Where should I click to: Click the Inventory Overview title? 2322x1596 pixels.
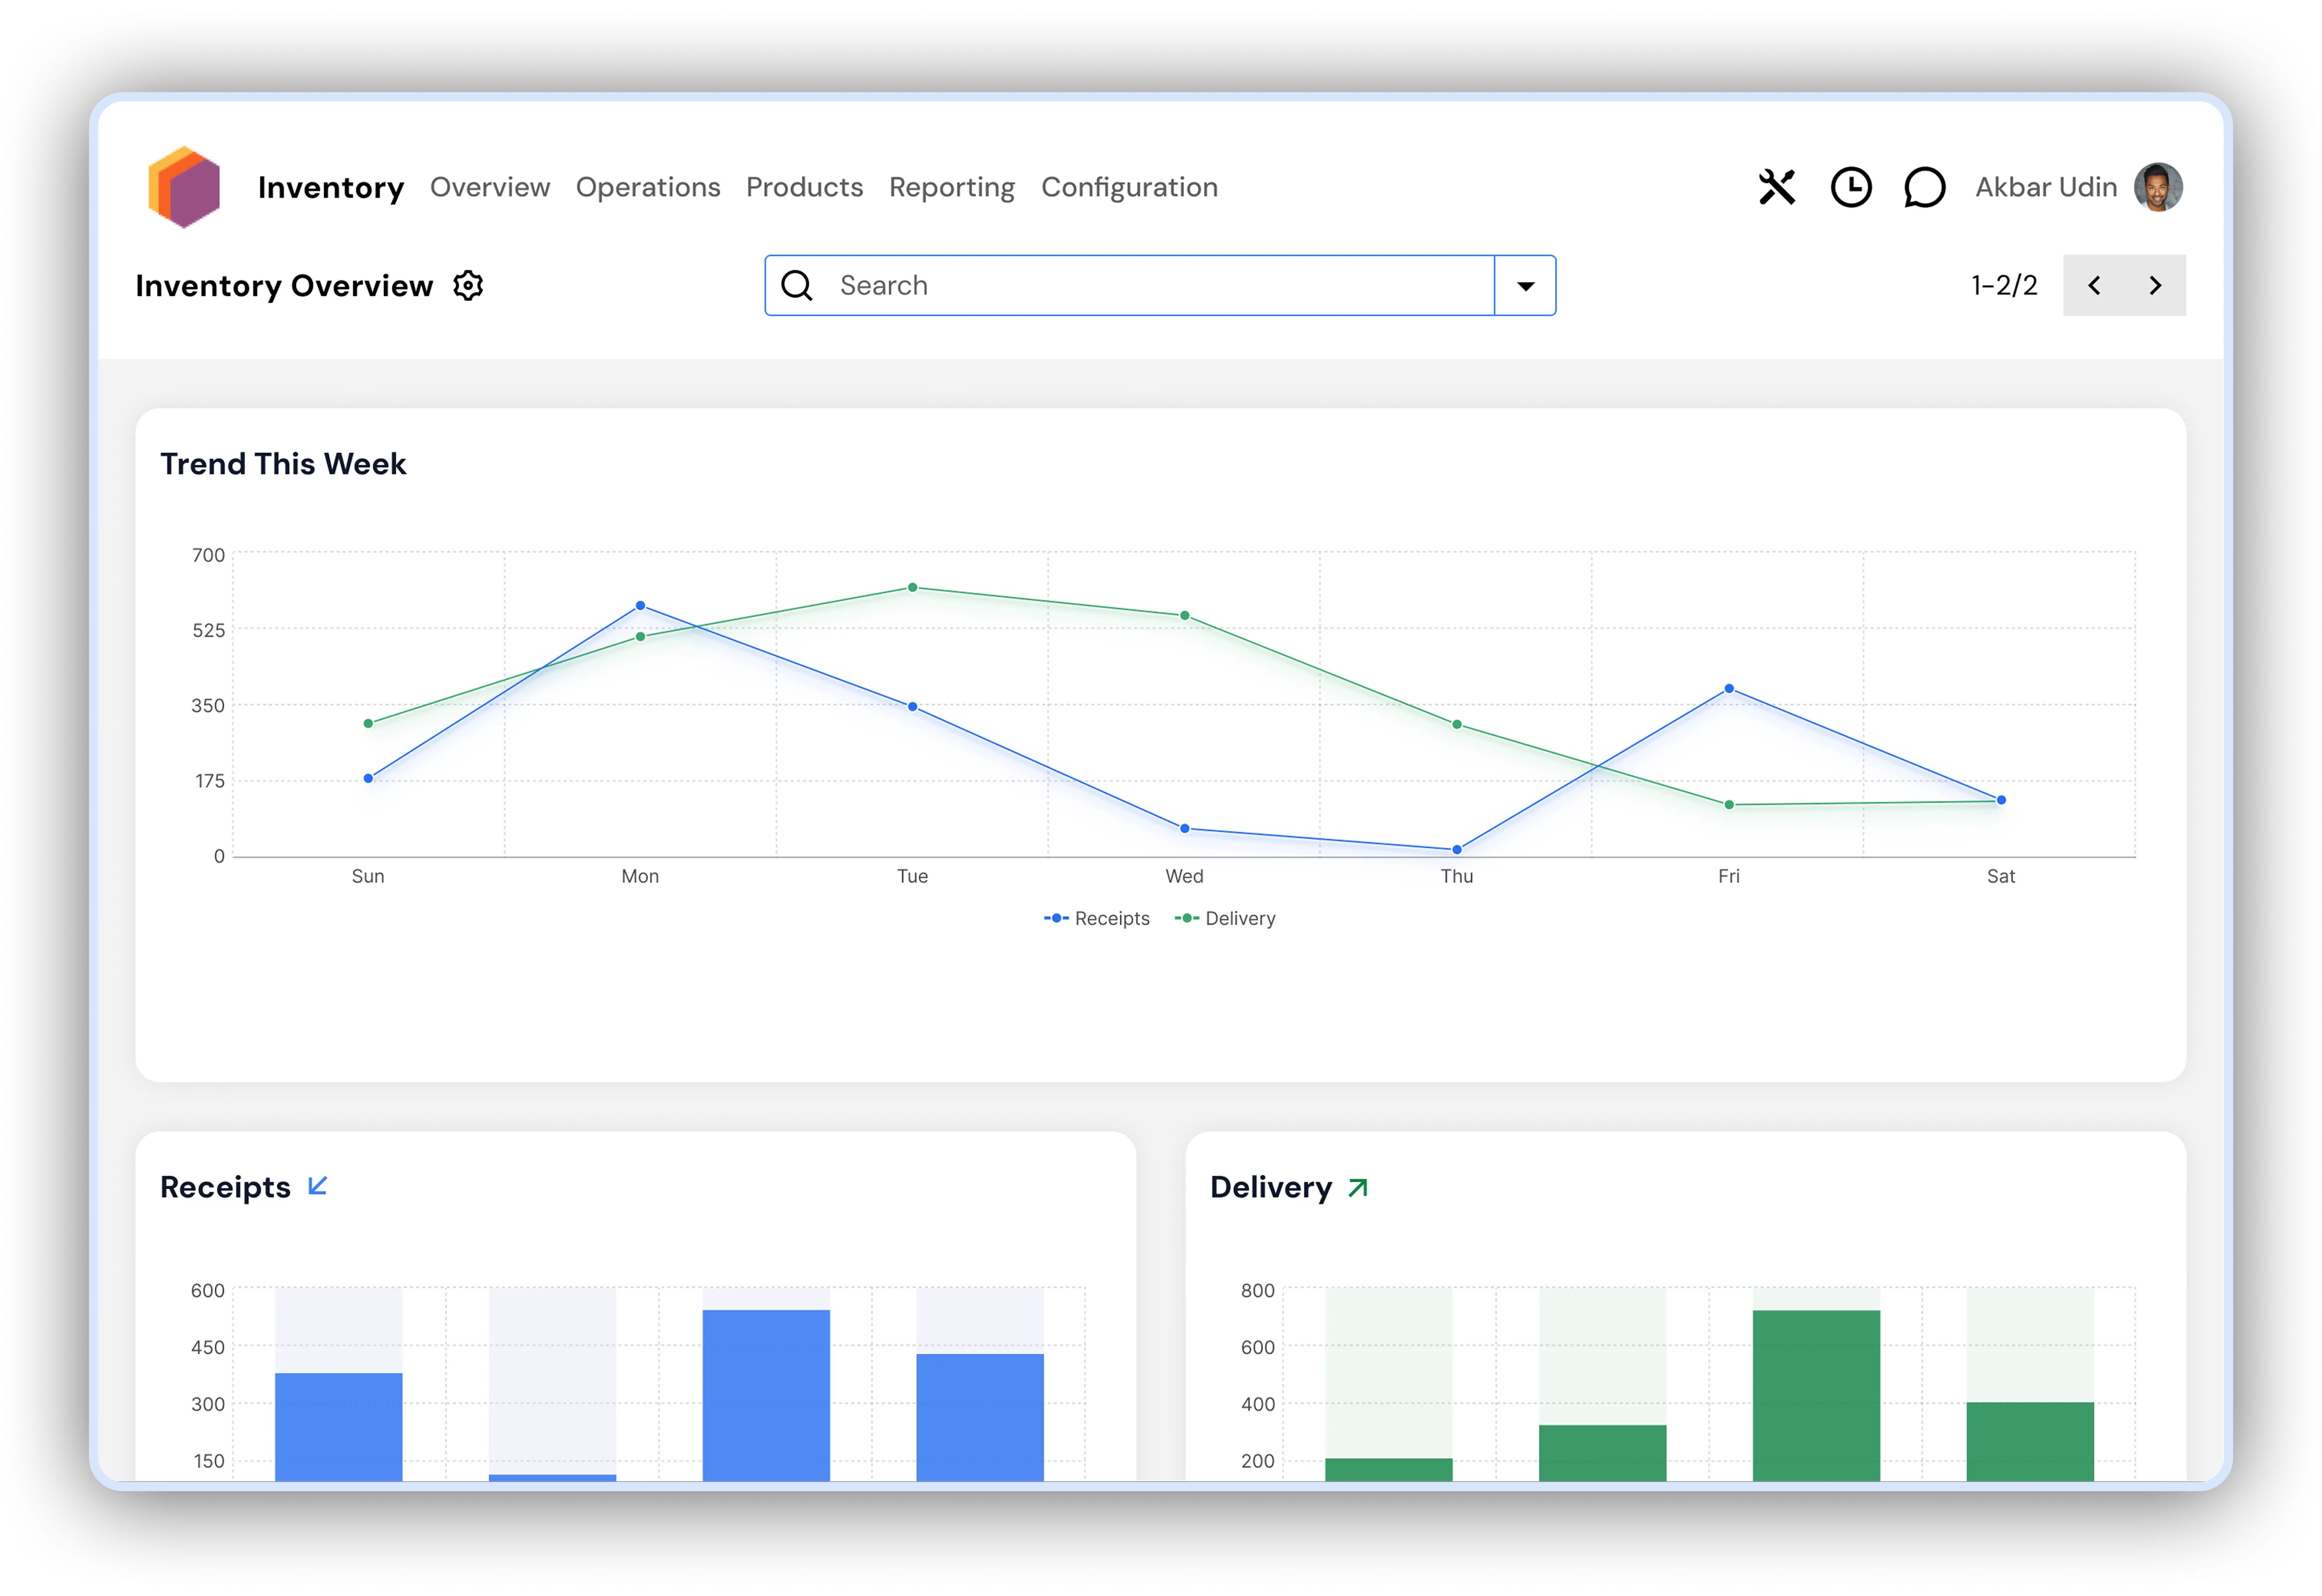coord(284,286)
